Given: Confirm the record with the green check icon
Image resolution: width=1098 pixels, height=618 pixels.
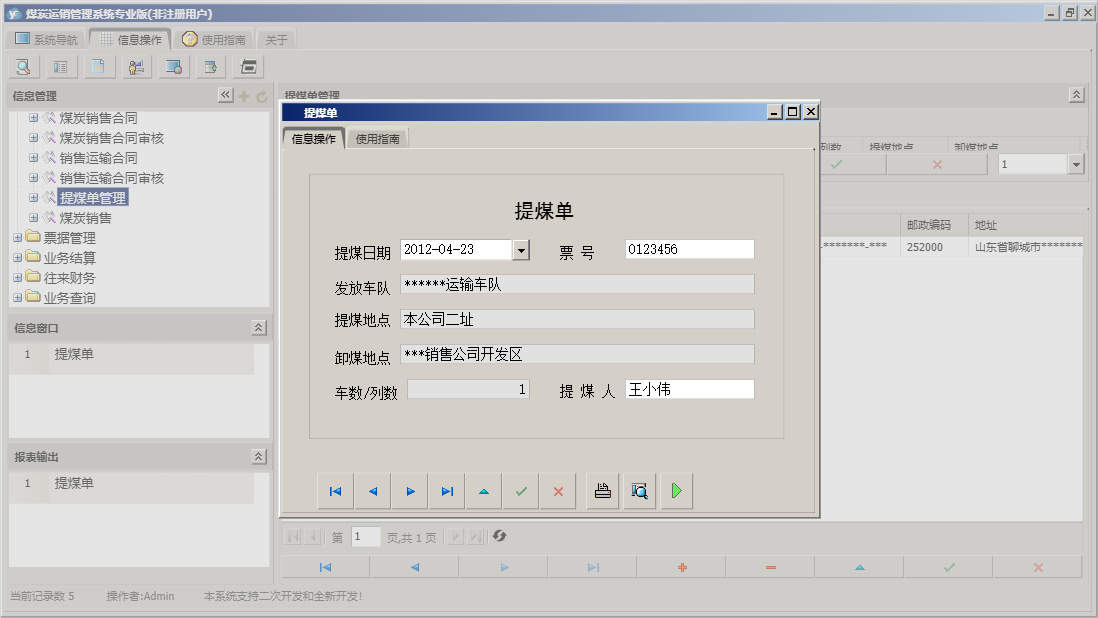Looking at the screenshot, I should tap(520, 490).
